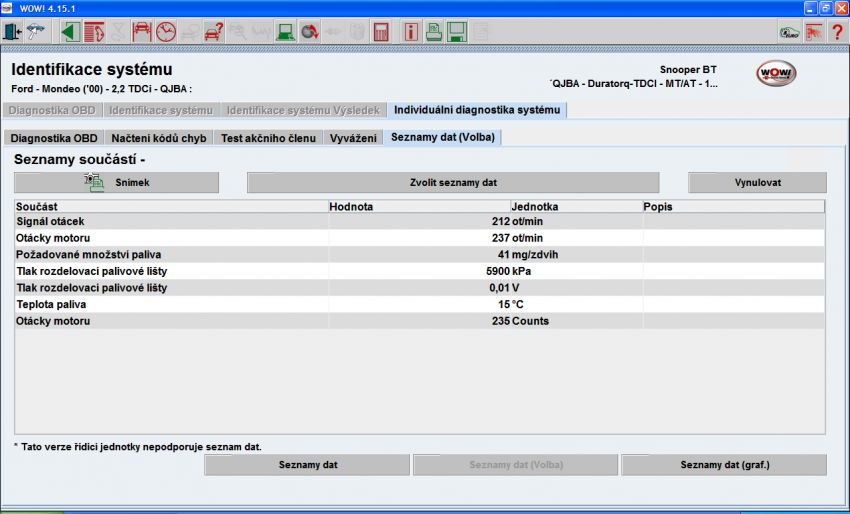Click the value 41 mg/zdvih cell
Viewport: 850px width, 514px height.
[x=420, y=254]
